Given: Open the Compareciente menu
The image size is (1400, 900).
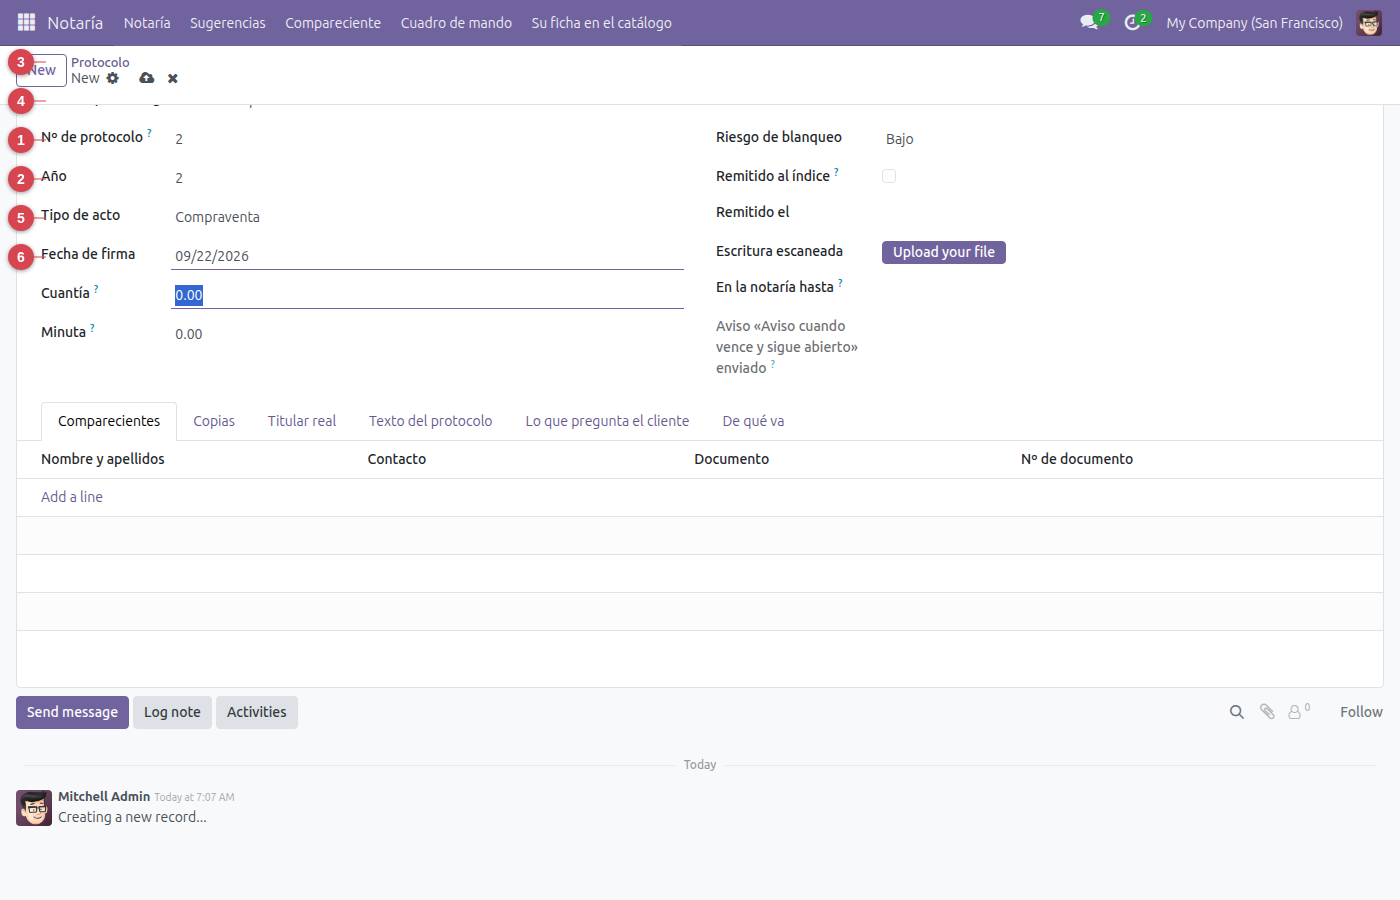Looking at the screenshot, I should point(333,22).
